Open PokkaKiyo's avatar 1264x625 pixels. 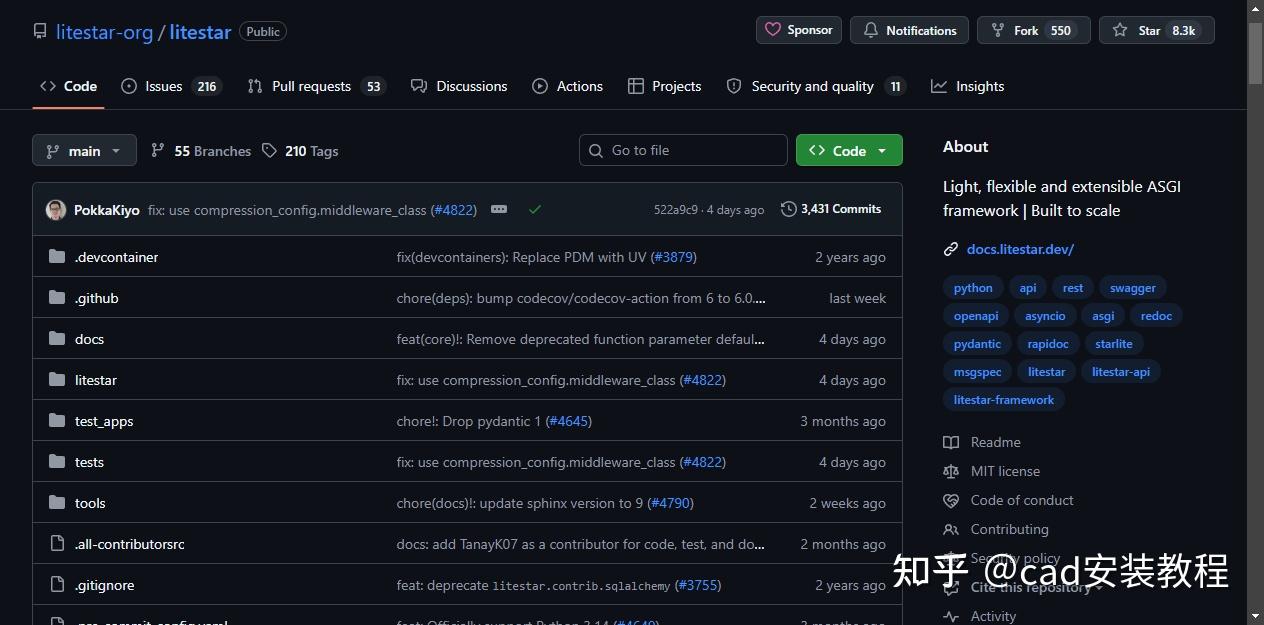56,210
